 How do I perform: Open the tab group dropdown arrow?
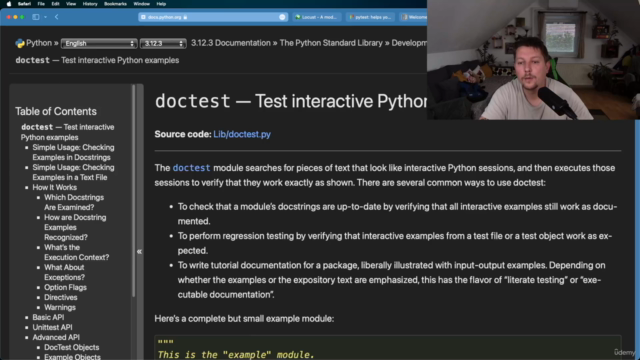point(45,17)
